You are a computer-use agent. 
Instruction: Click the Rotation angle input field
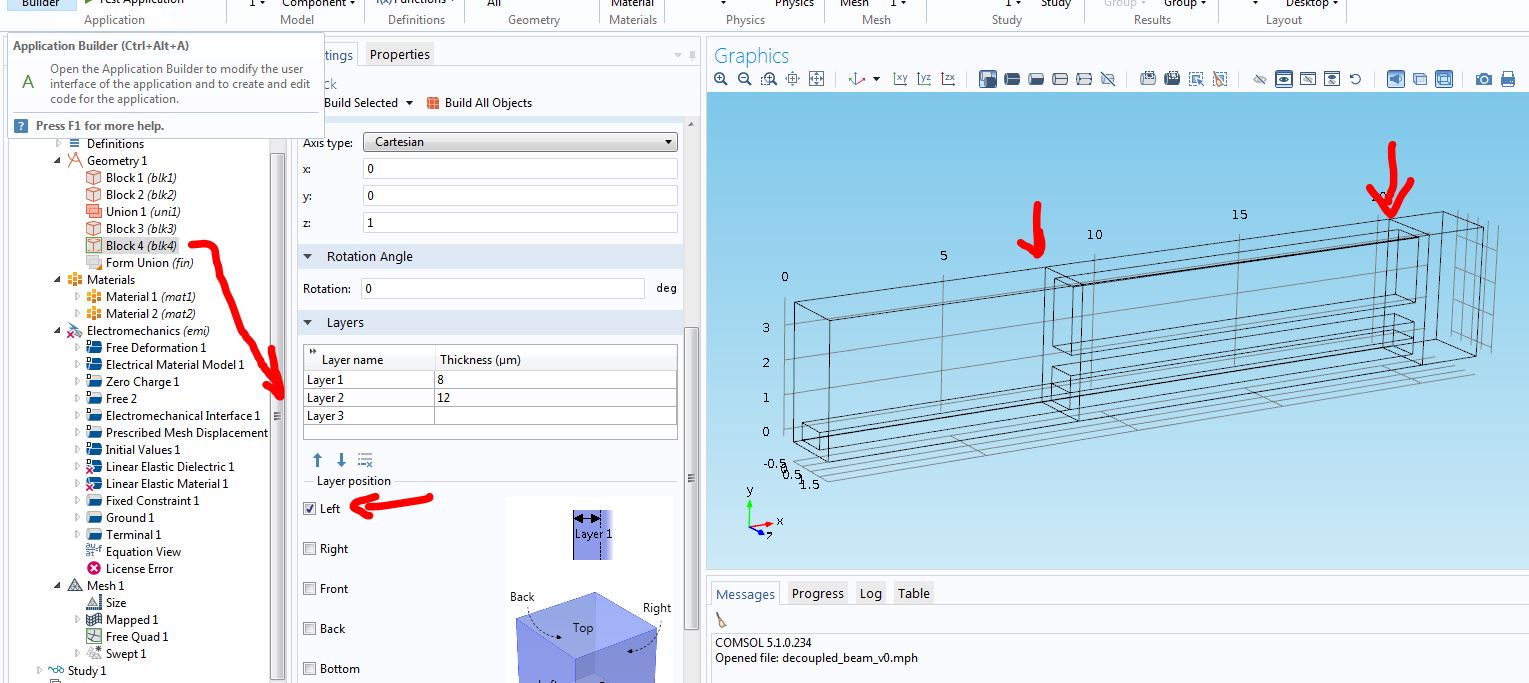[503, 289]
